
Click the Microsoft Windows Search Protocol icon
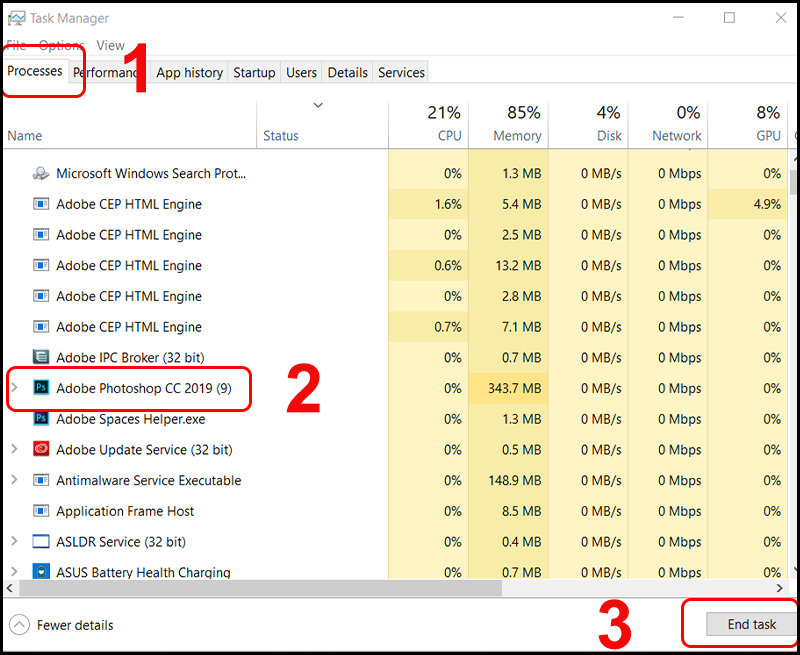tap(41, 173)
